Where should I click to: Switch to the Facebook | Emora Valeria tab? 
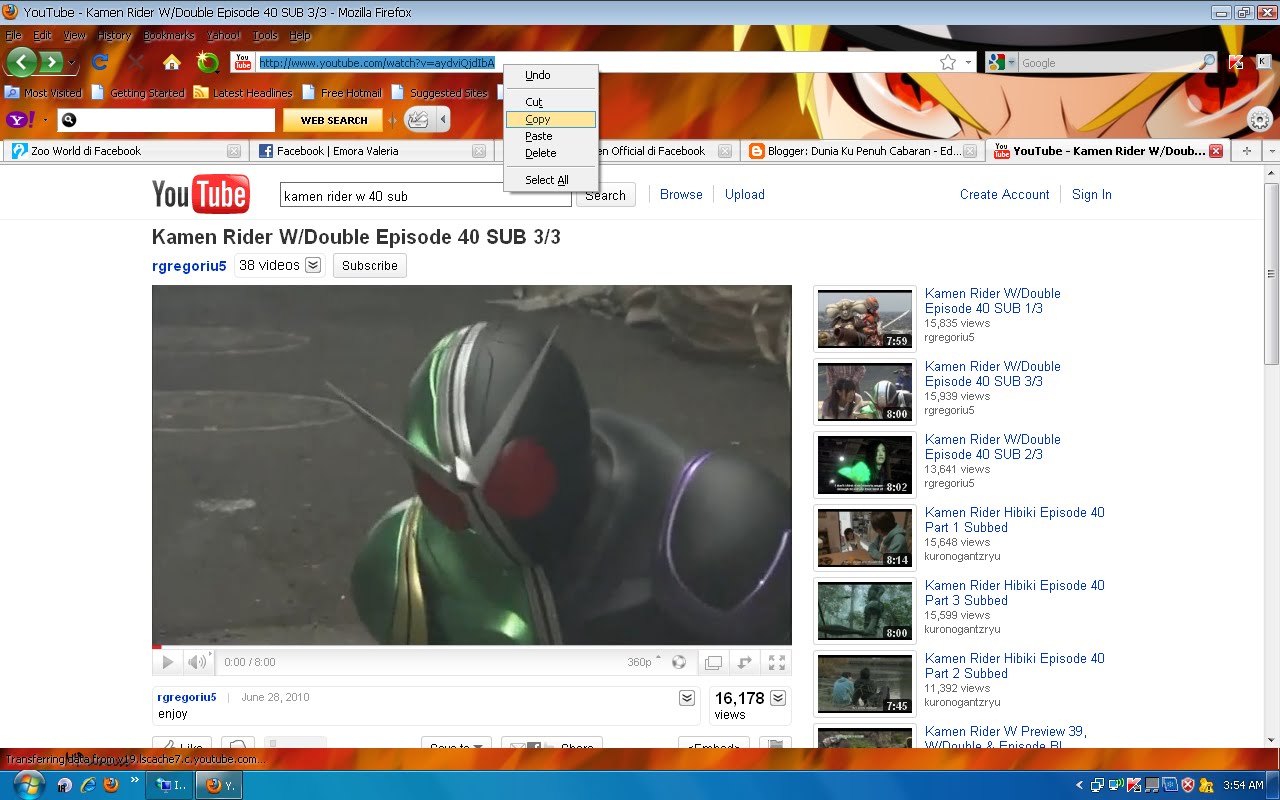[372, 151]
